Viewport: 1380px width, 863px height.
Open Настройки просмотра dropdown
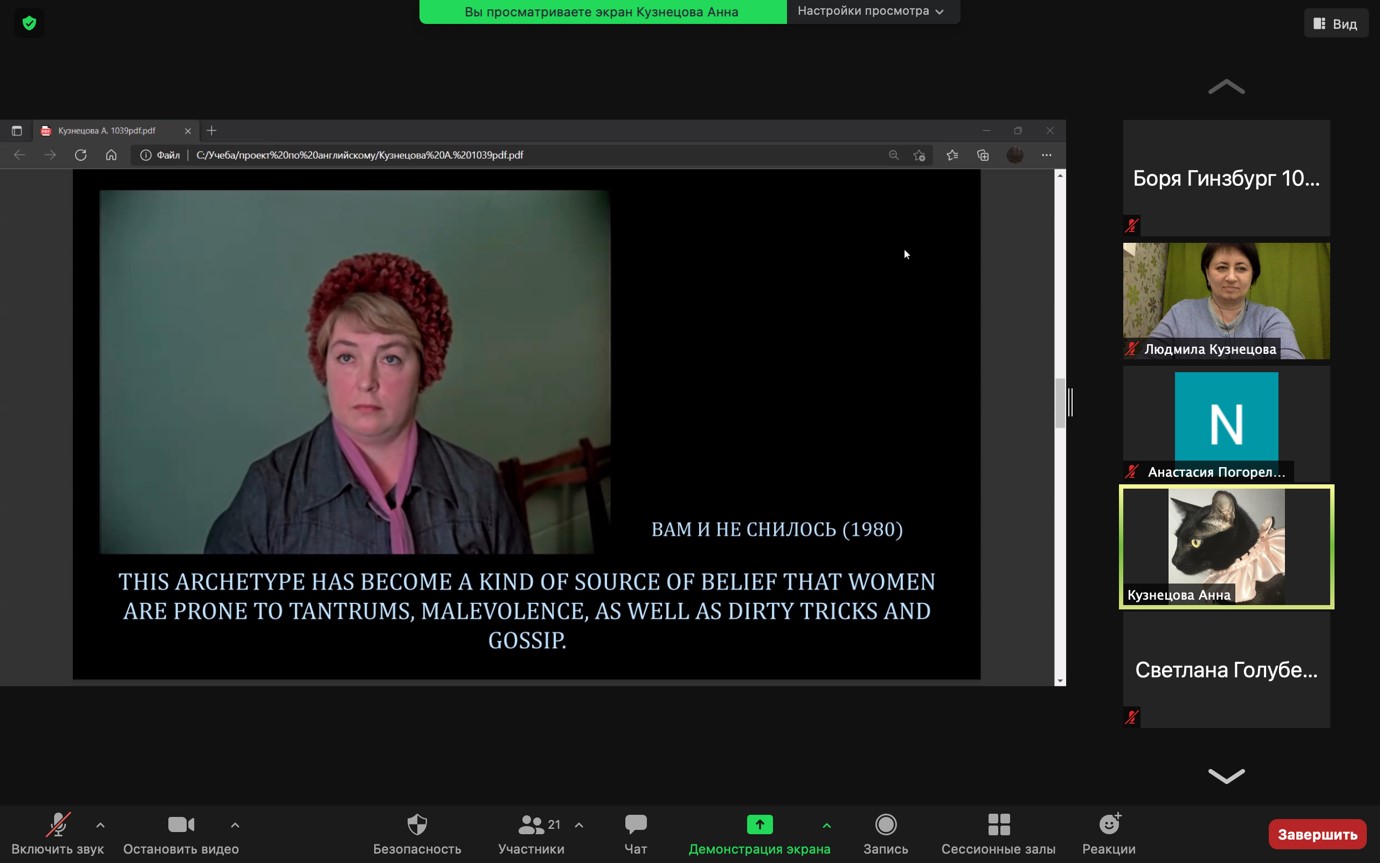coord(871,11)
